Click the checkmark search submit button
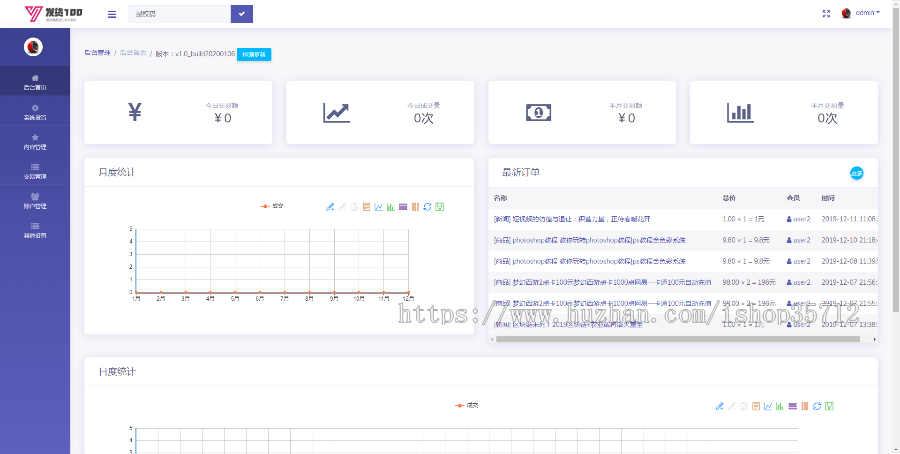The height and width of the screenshot is (454, 900). pyautogui.click(x=242, y=14)
